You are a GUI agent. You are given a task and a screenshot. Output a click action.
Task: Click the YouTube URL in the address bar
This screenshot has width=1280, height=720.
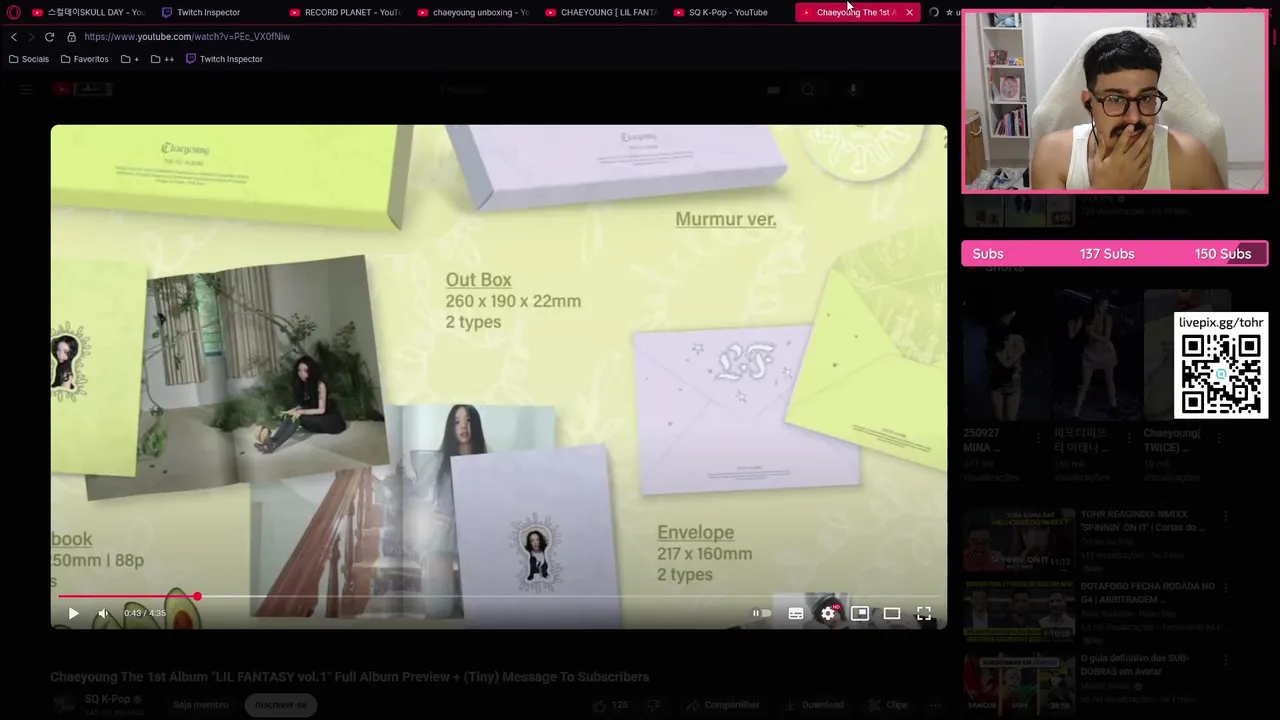pyautogui.click(x=187, y=37)
